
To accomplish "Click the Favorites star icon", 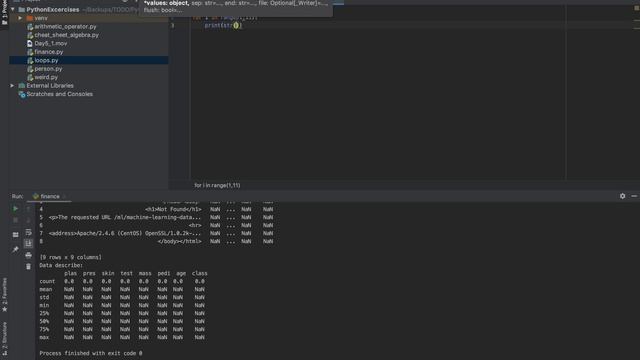I will pos(4,309).
